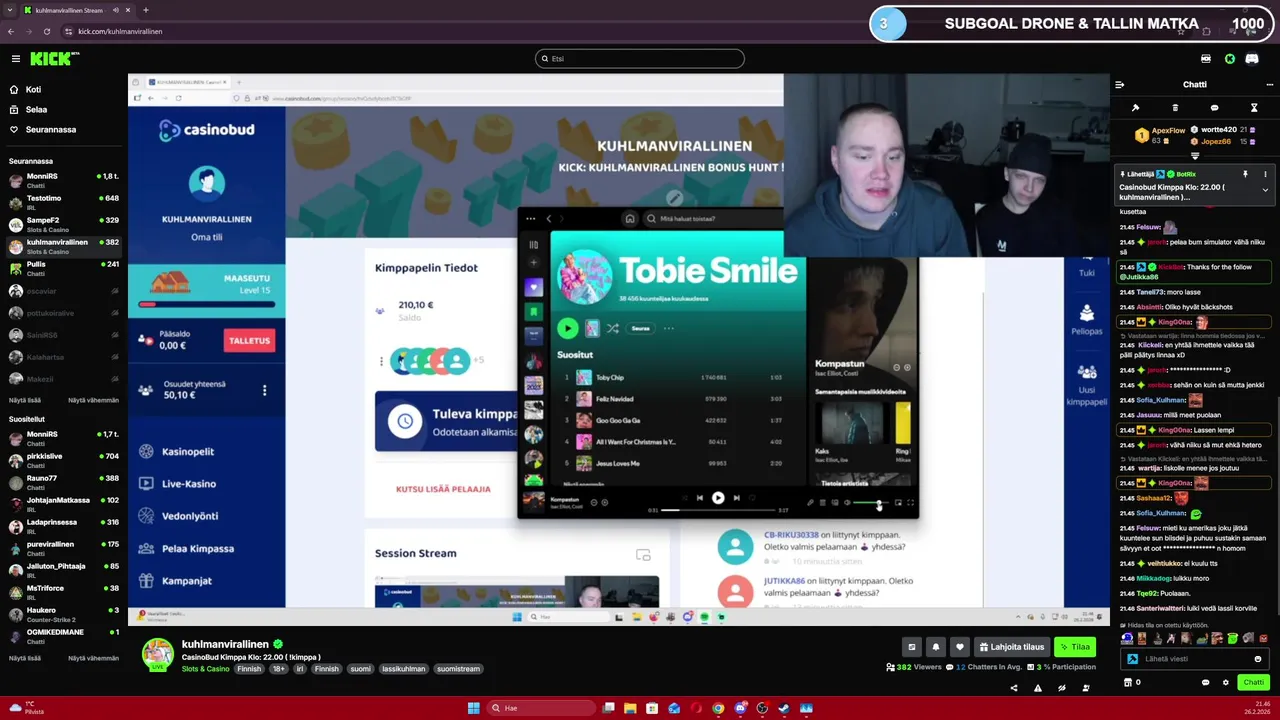This screenshot has height=720, width=1280.
Task: Click chat bubble icon beside gear
Action: pos(1205,682)
